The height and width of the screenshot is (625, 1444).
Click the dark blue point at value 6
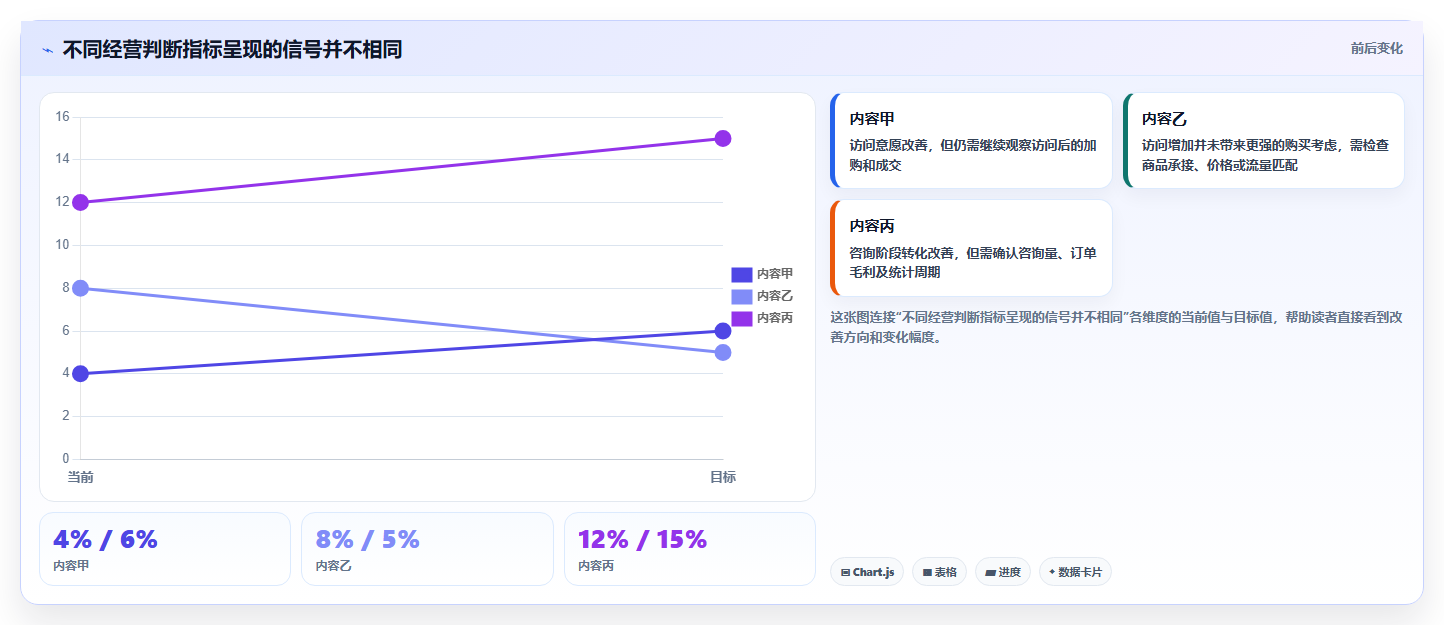[723, 331]
